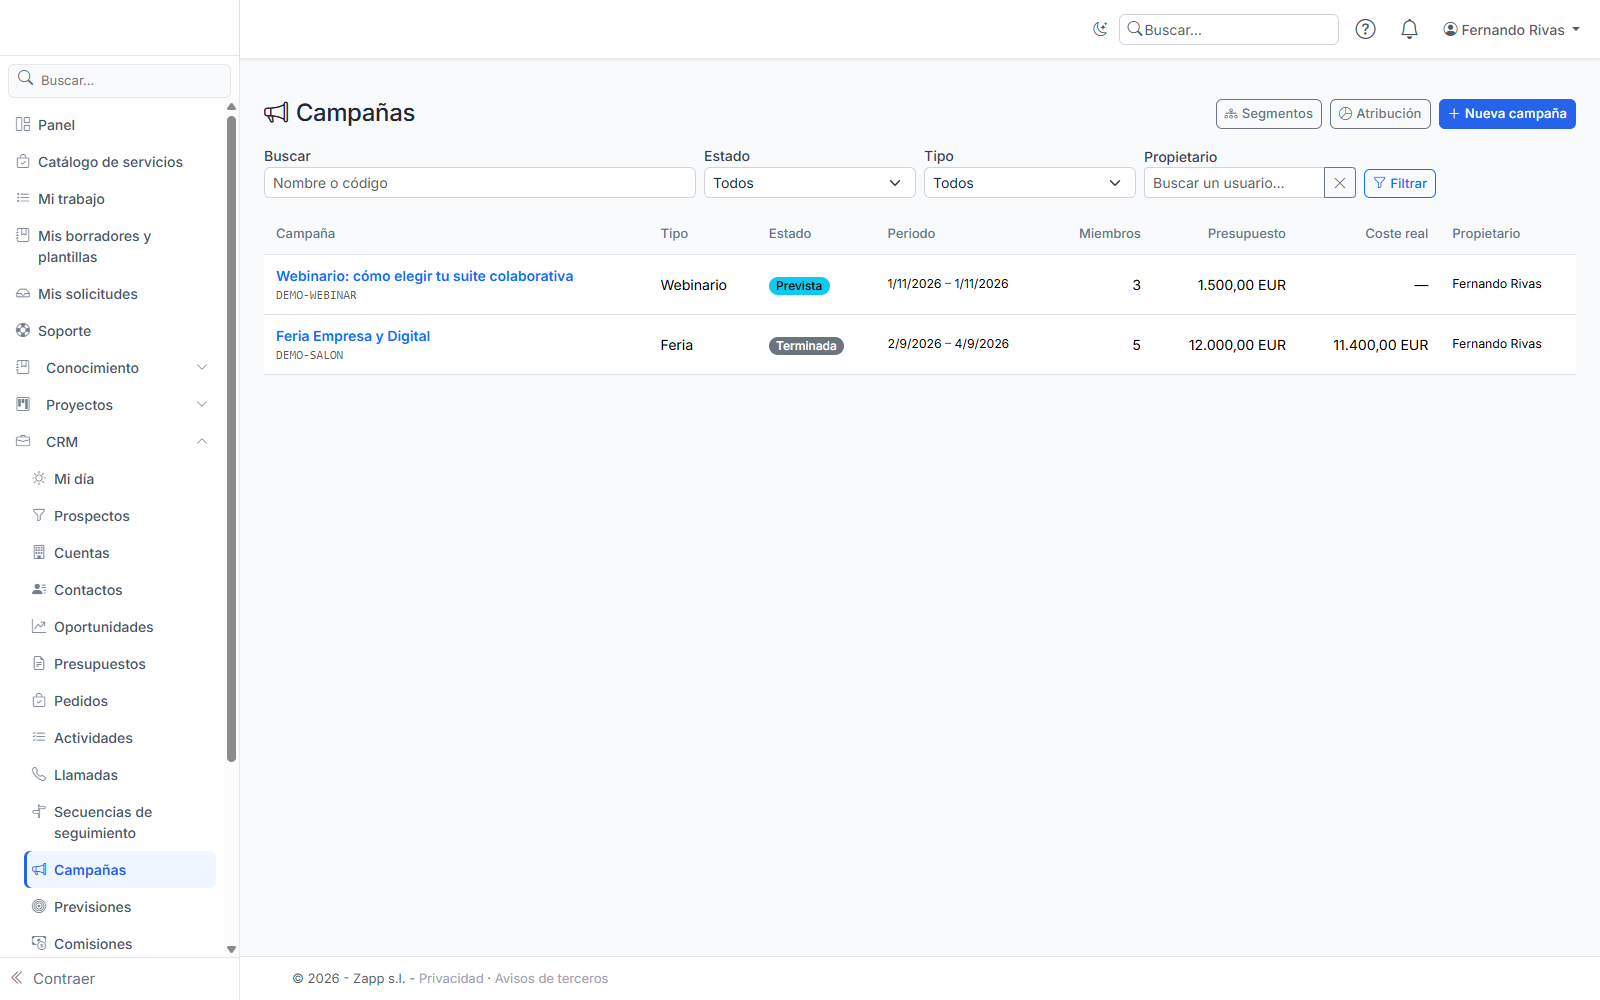This screenshot has height=1000, width=1600.
Task: Open Atribución button
Action: [x=1380, y=114]
